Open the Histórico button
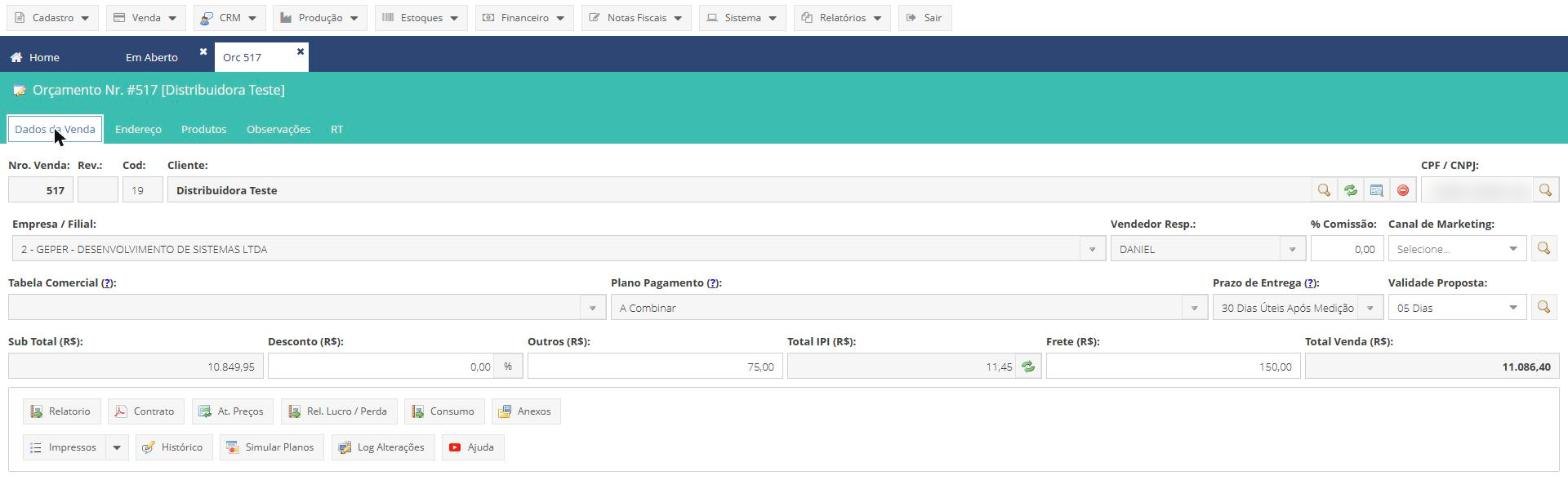Image resolution: width=1568 pixels, height=480 pixels. point(174,447)
